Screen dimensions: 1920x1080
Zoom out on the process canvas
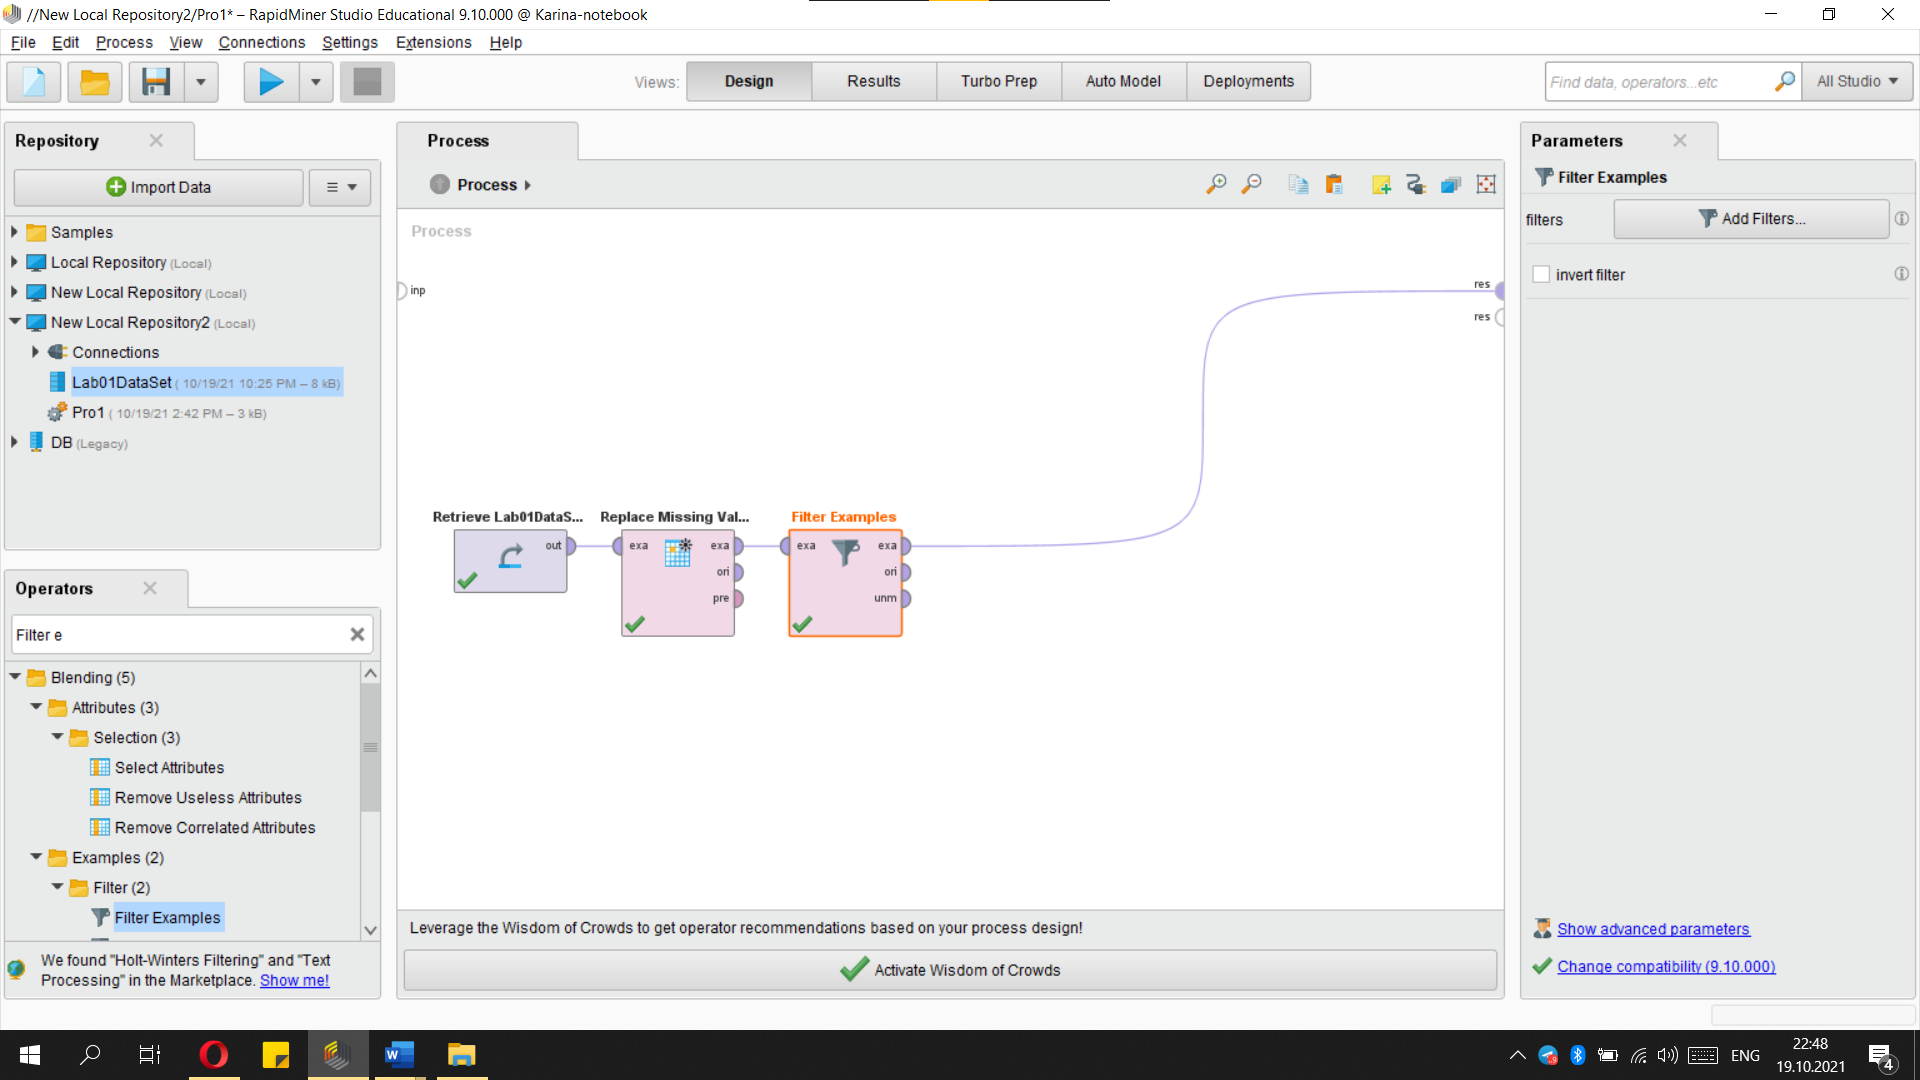click(1251, 184)
